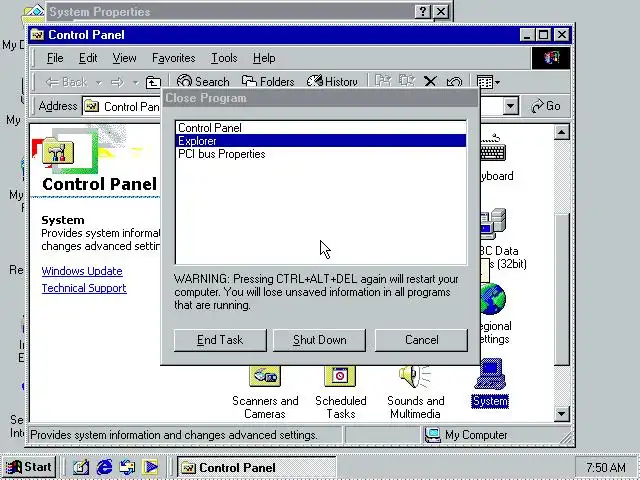Viewport: 640px width, 480px height.
Task: Open the View menu
Action: tap(124, 58)
